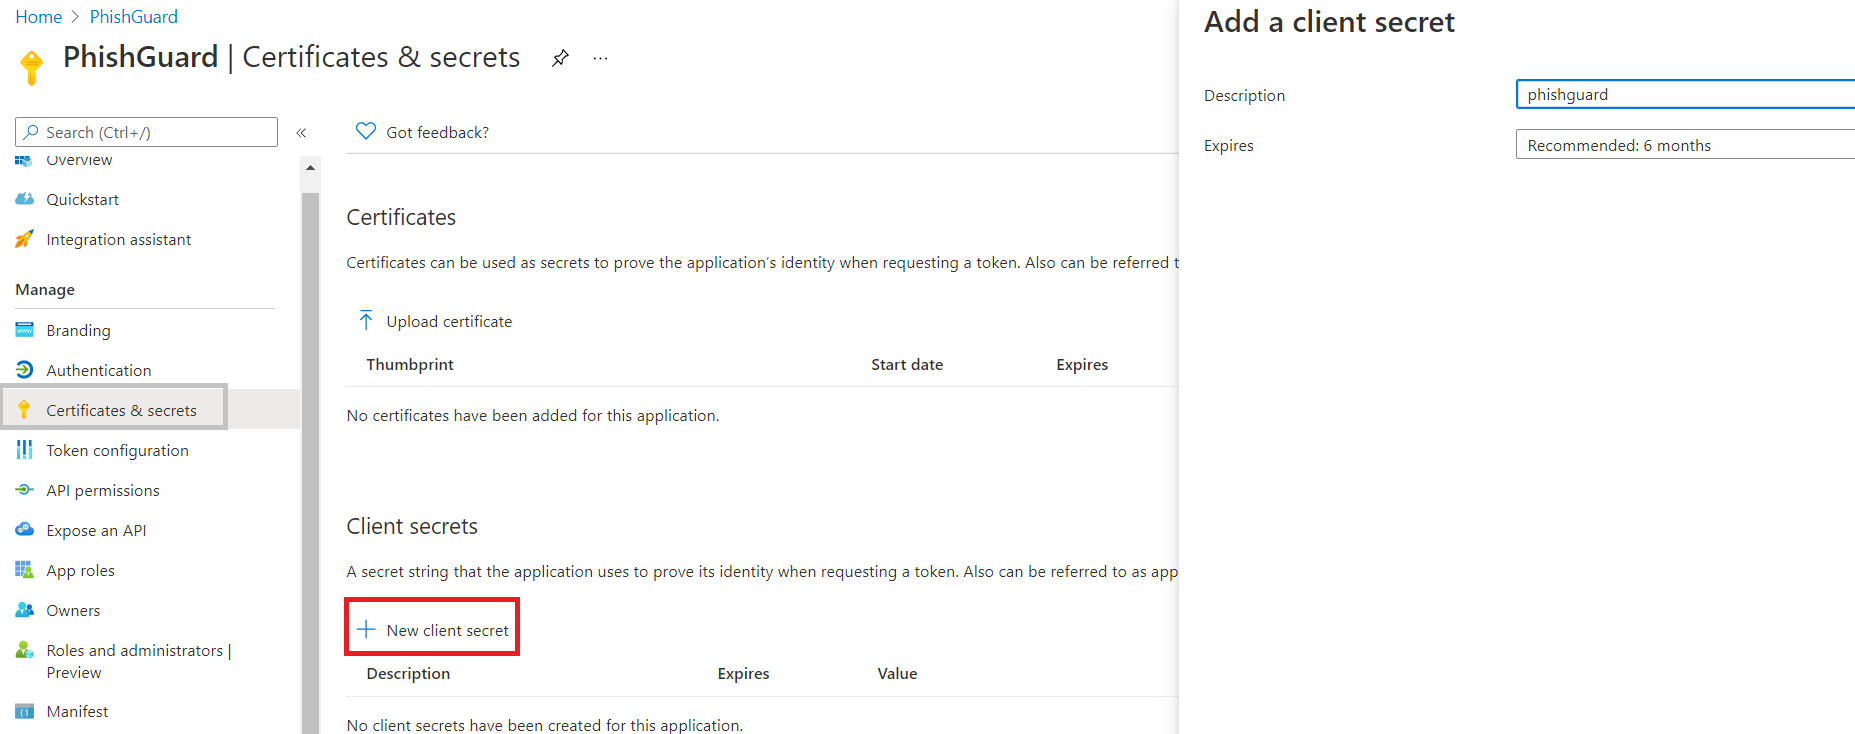The height and width of the screenshot is (734, 1855).
Task: Click the Certificates & secrets key icon
Action: point(25,409)
